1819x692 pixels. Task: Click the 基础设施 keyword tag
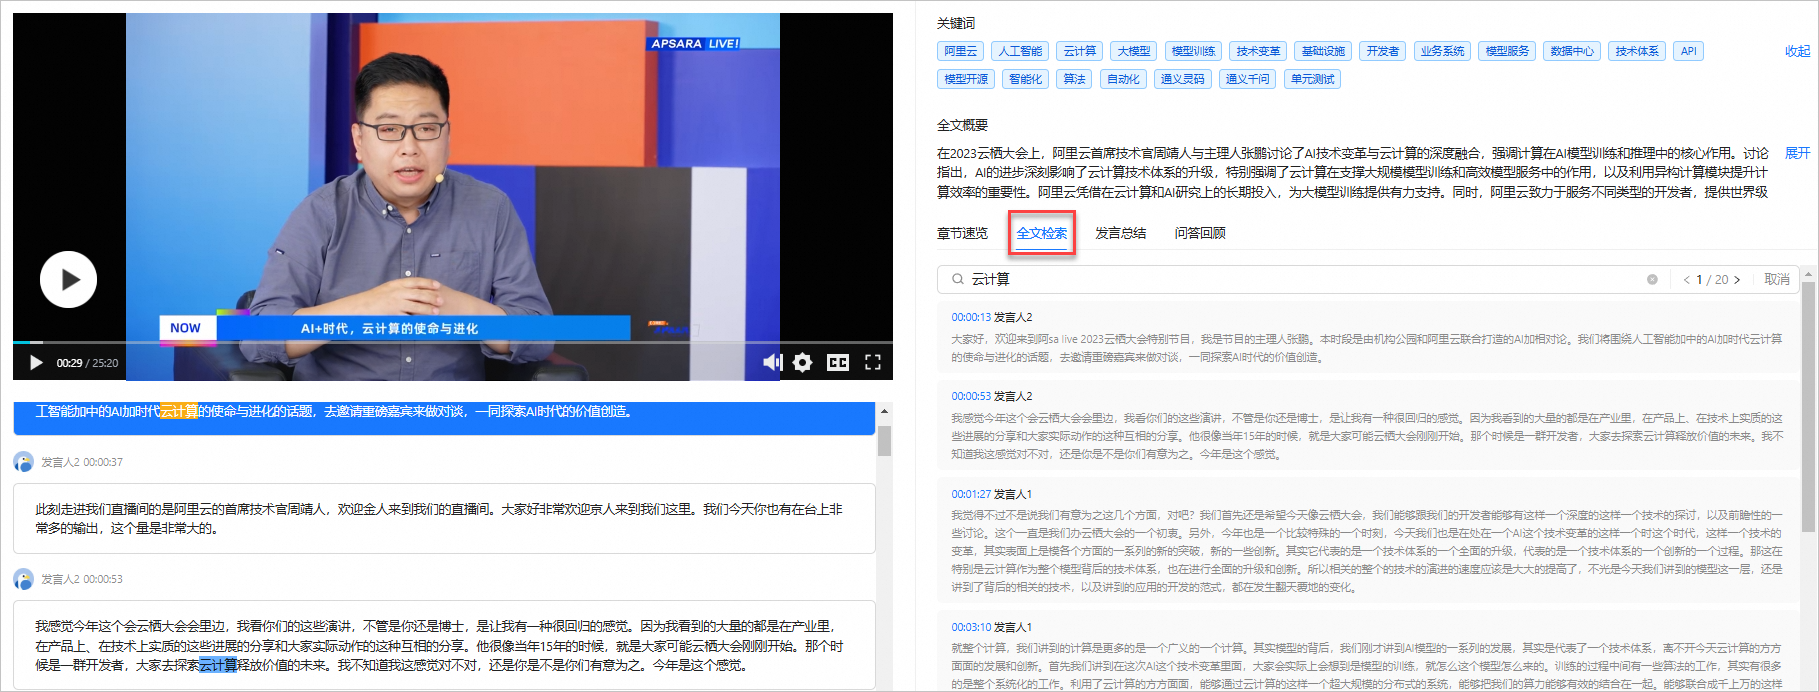tap(1323, 51)
